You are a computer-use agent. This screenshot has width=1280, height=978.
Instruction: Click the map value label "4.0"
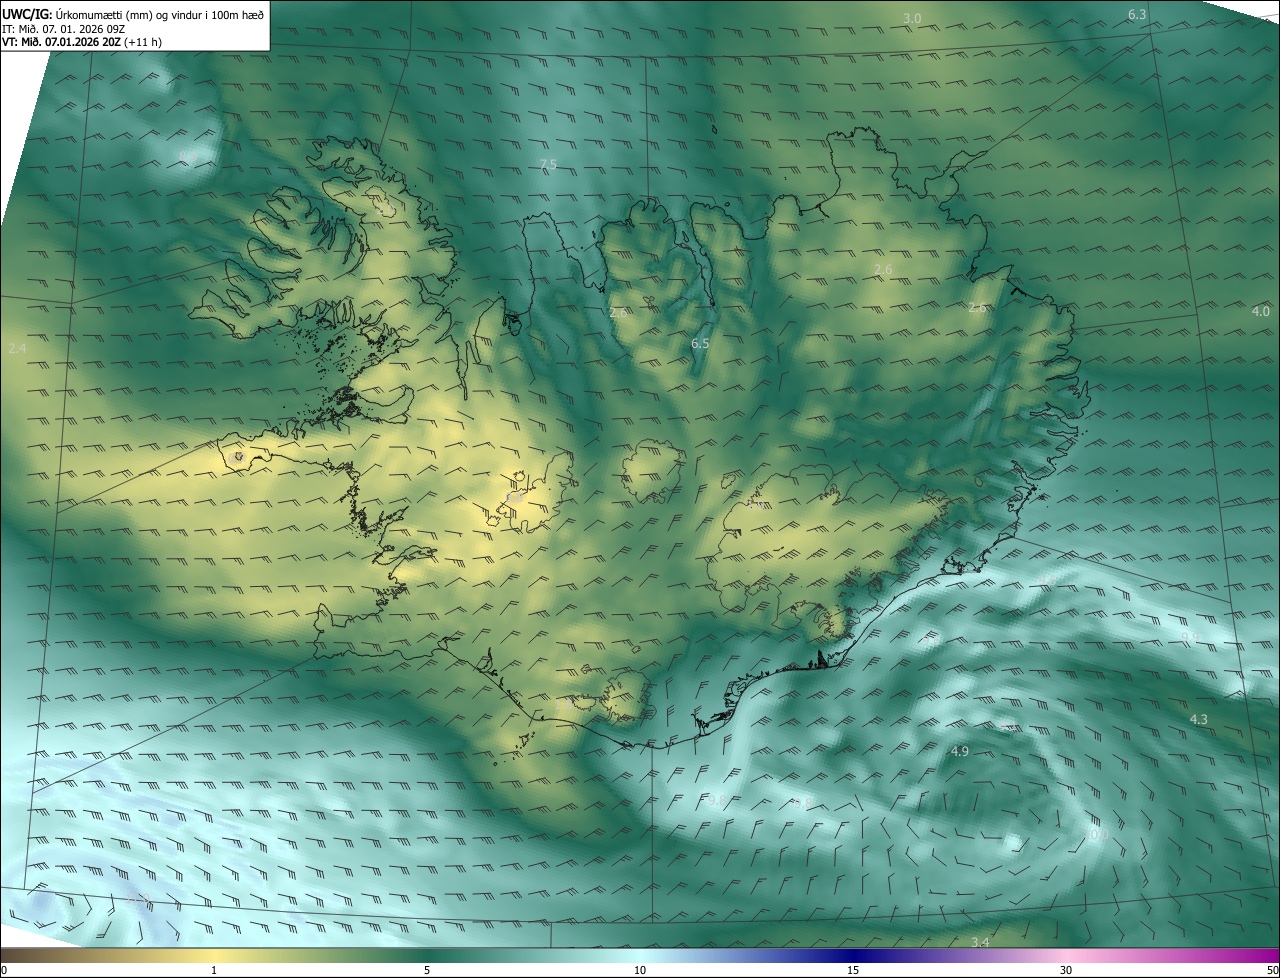coord(1260,312)
